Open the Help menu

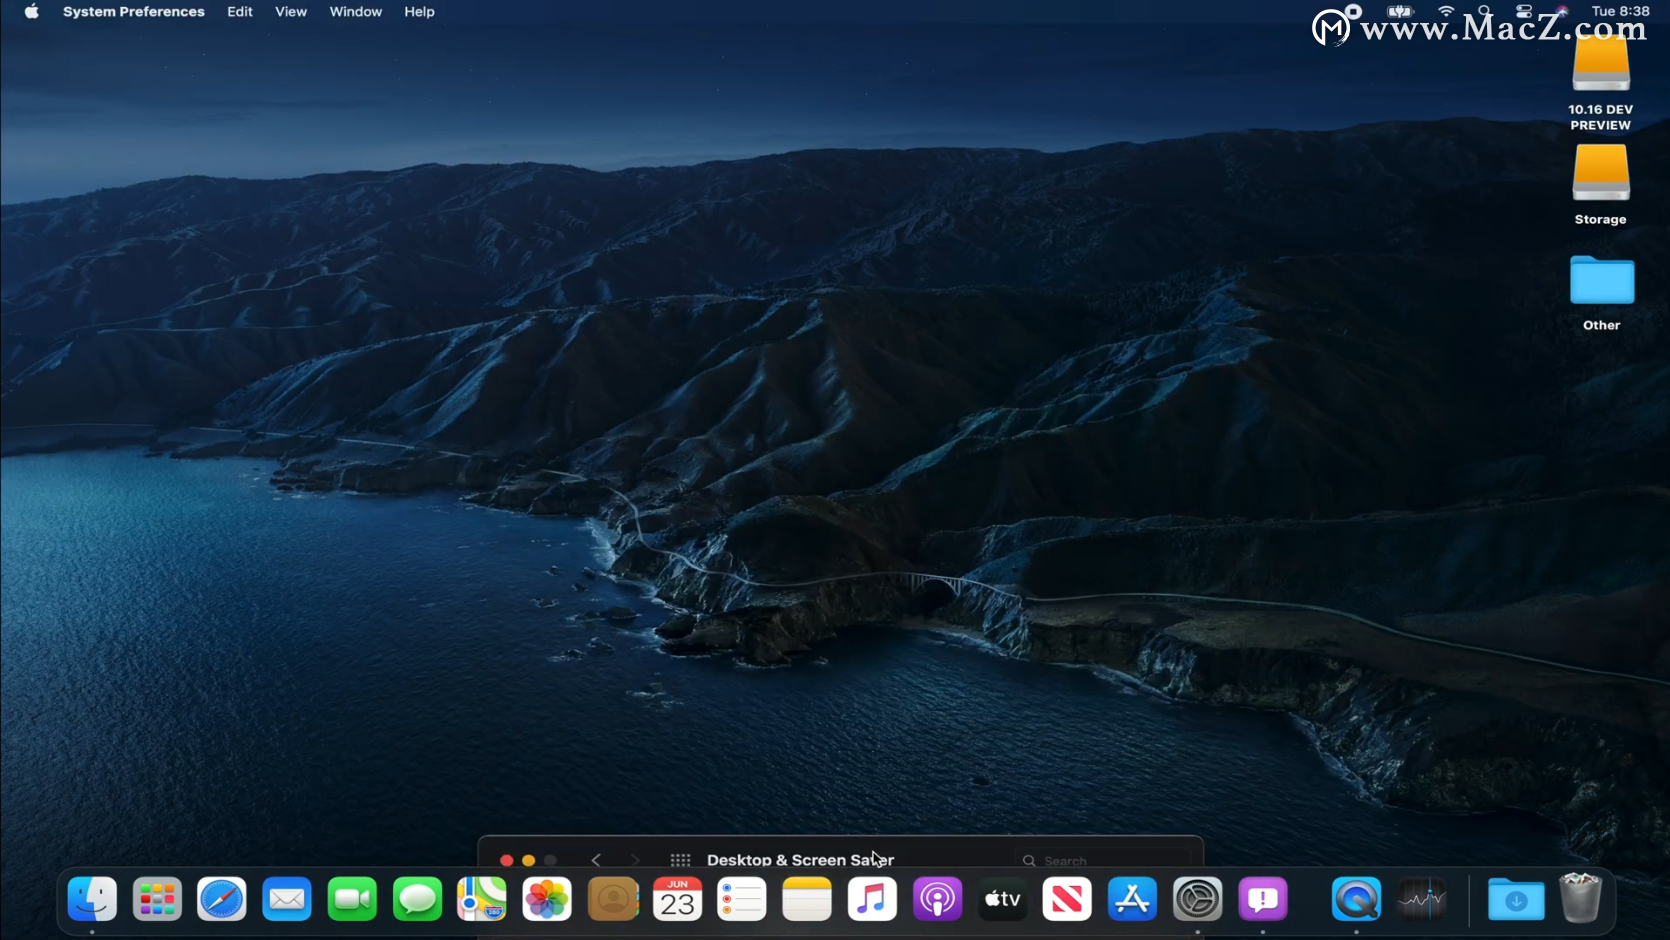(419, 12)
